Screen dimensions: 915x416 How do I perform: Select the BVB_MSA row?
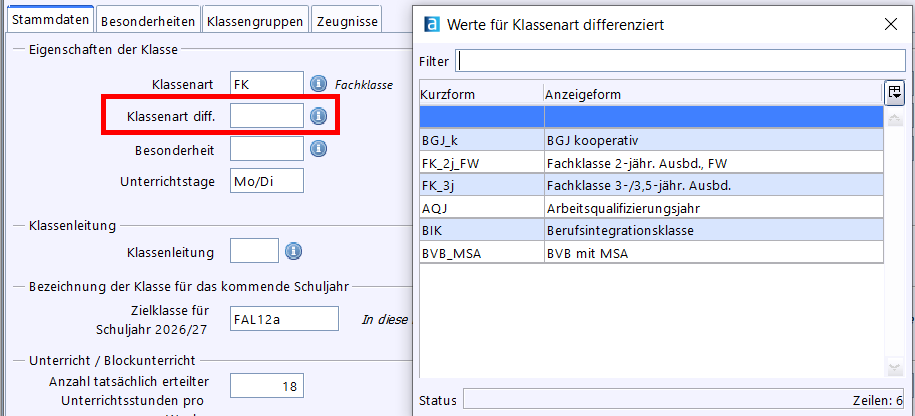pyautogui.click(x=651, y=253)
